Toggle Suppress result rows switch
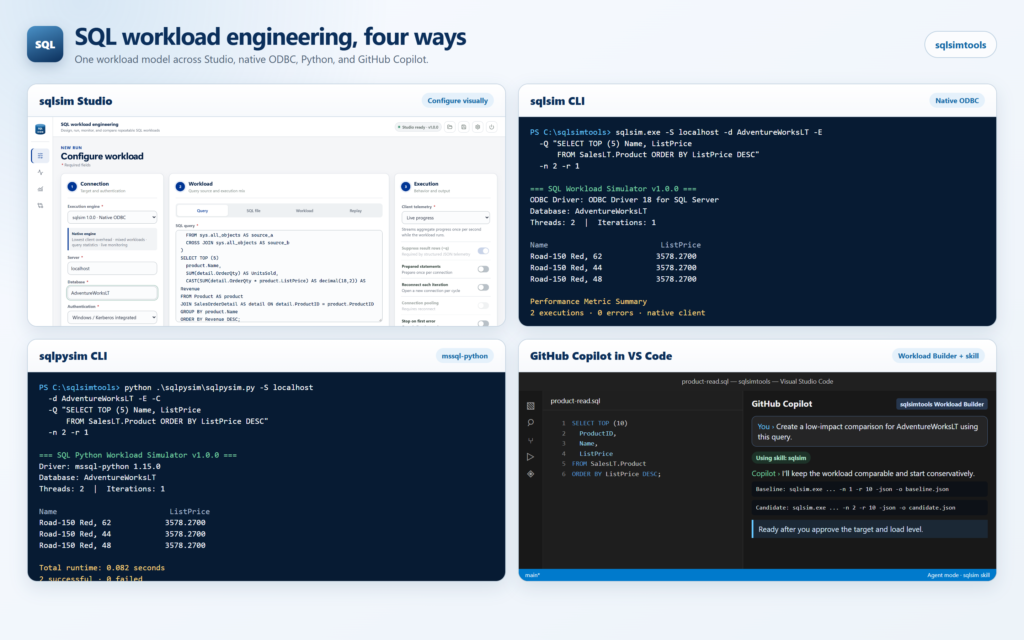The height and width of the screenshot is (640, 1024). pyautogui.click(x=483, y=251)
